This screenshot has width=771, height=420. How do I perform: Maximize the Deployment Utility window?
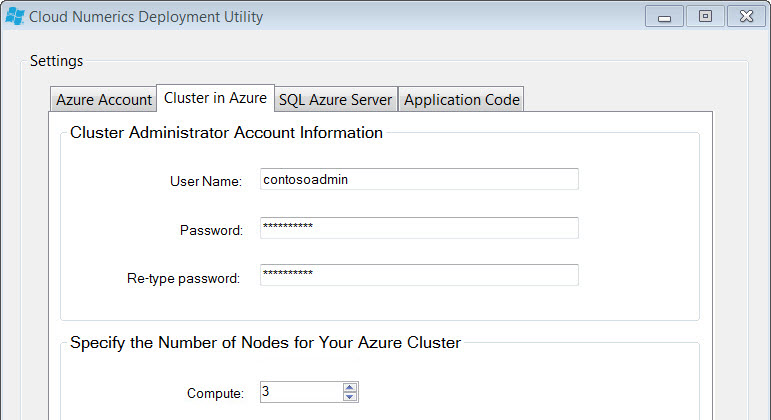(x=705, y=17)
